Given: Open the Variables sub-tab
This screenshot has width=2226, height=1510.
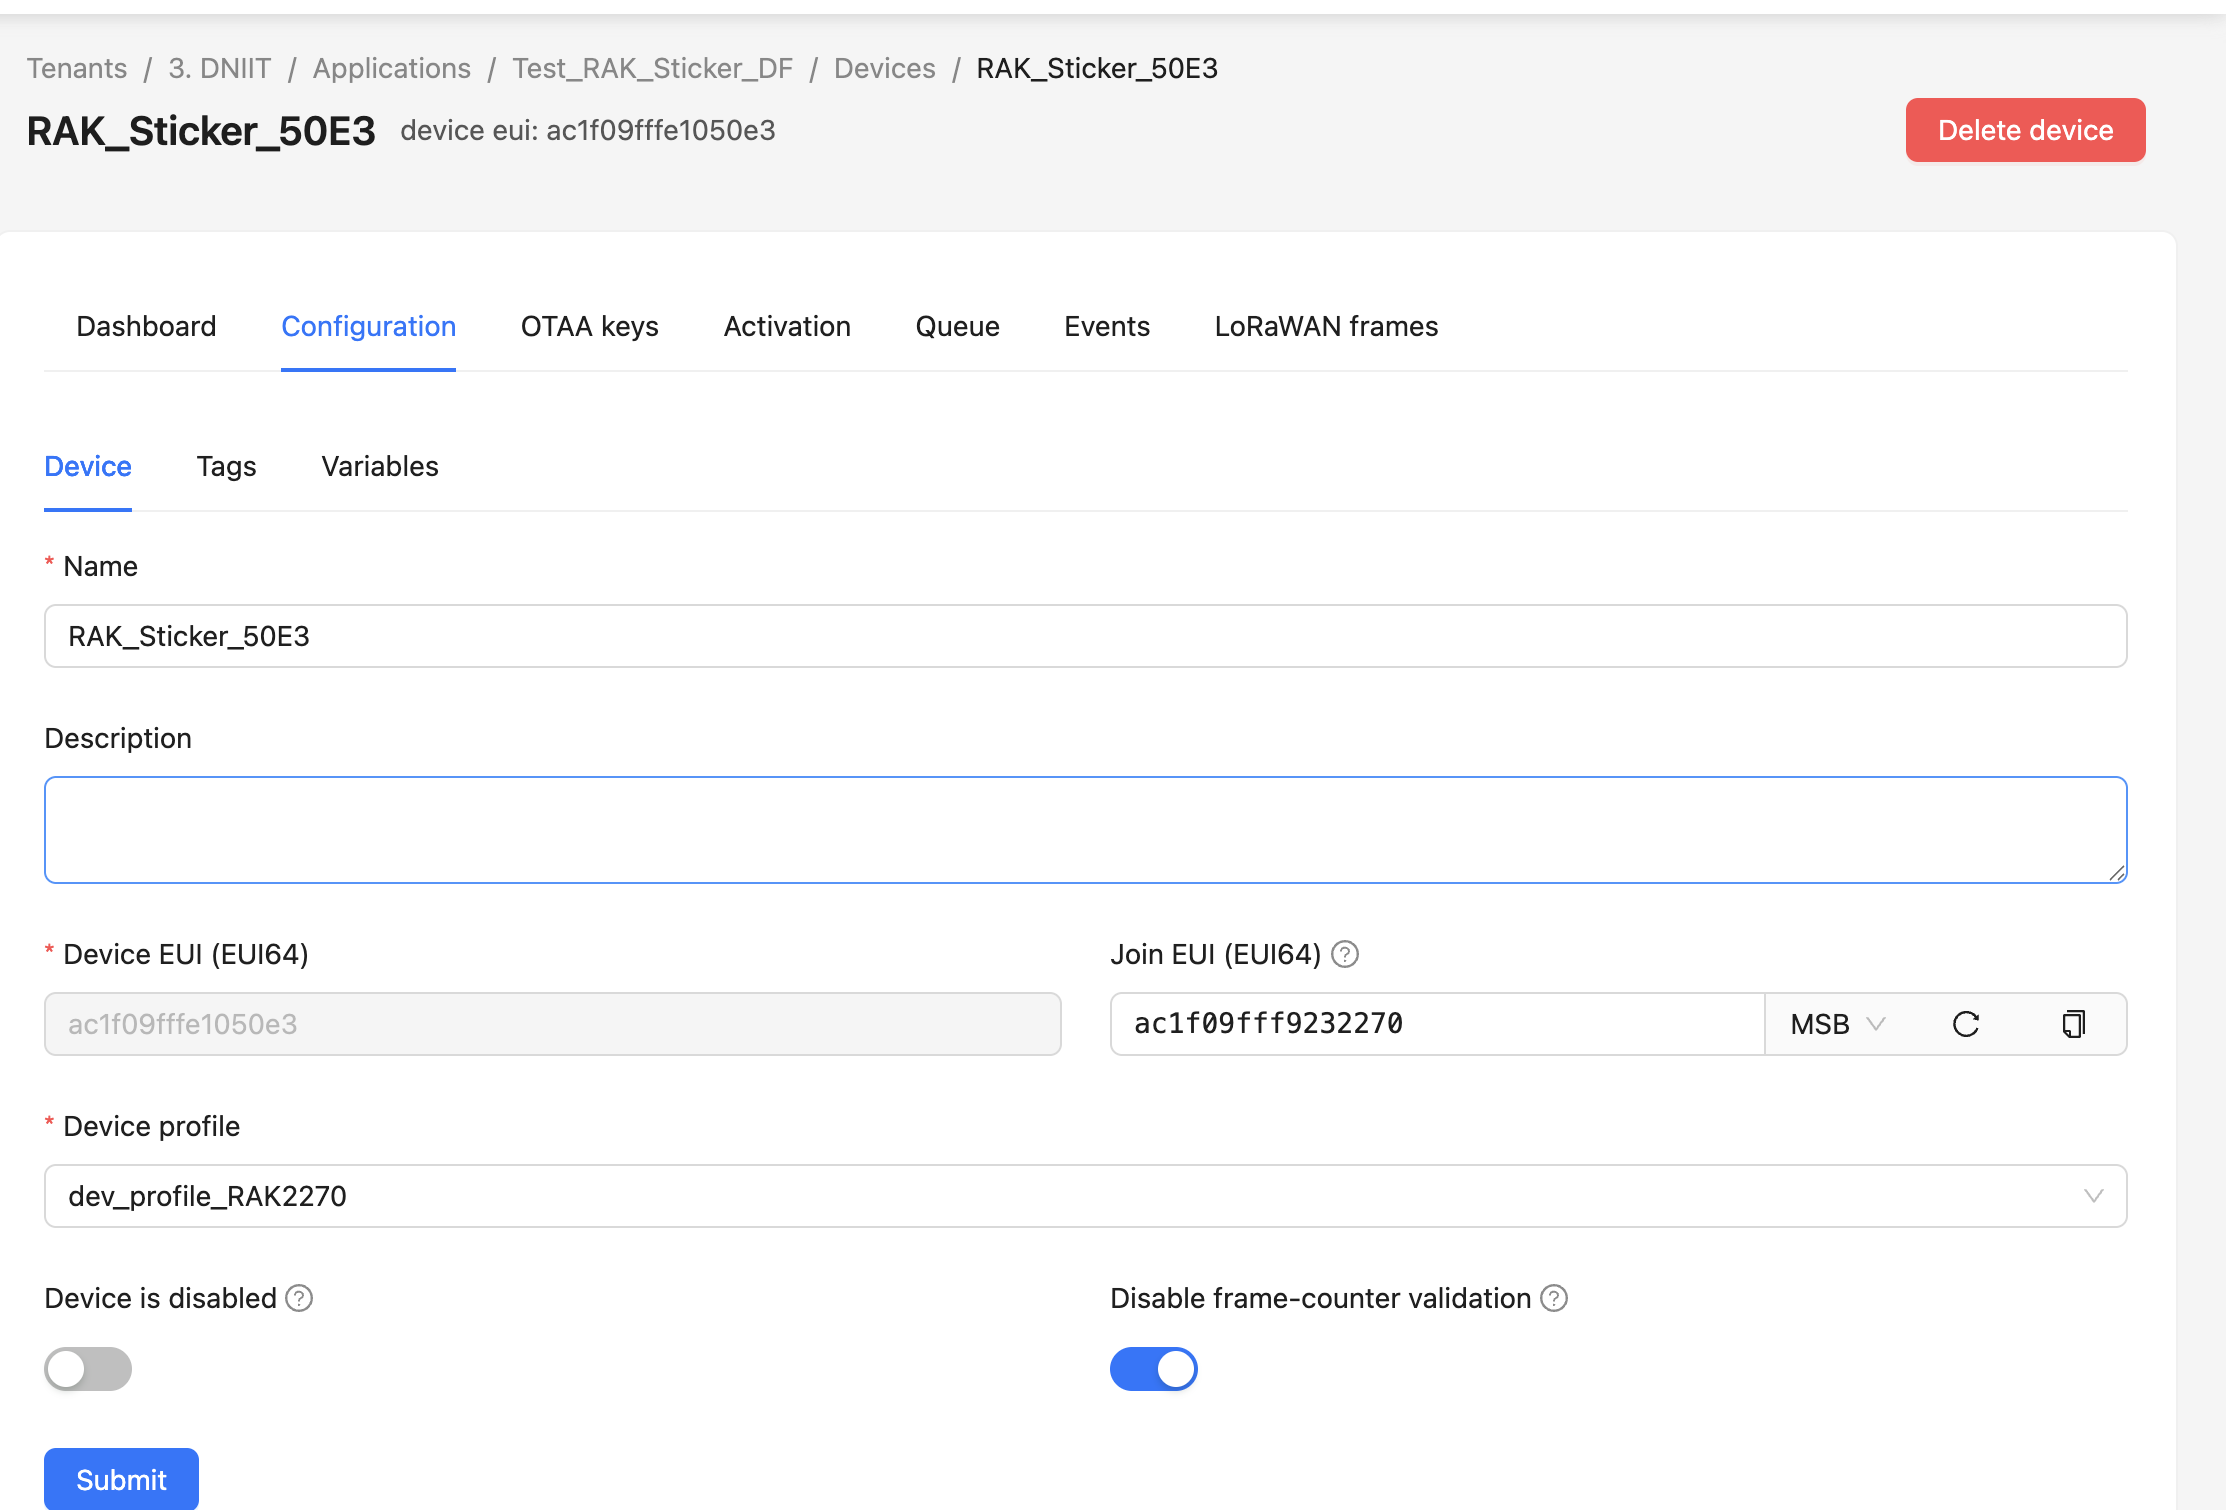Looking at the screenshot, I should pyautogui.click(x=380, y=466).
